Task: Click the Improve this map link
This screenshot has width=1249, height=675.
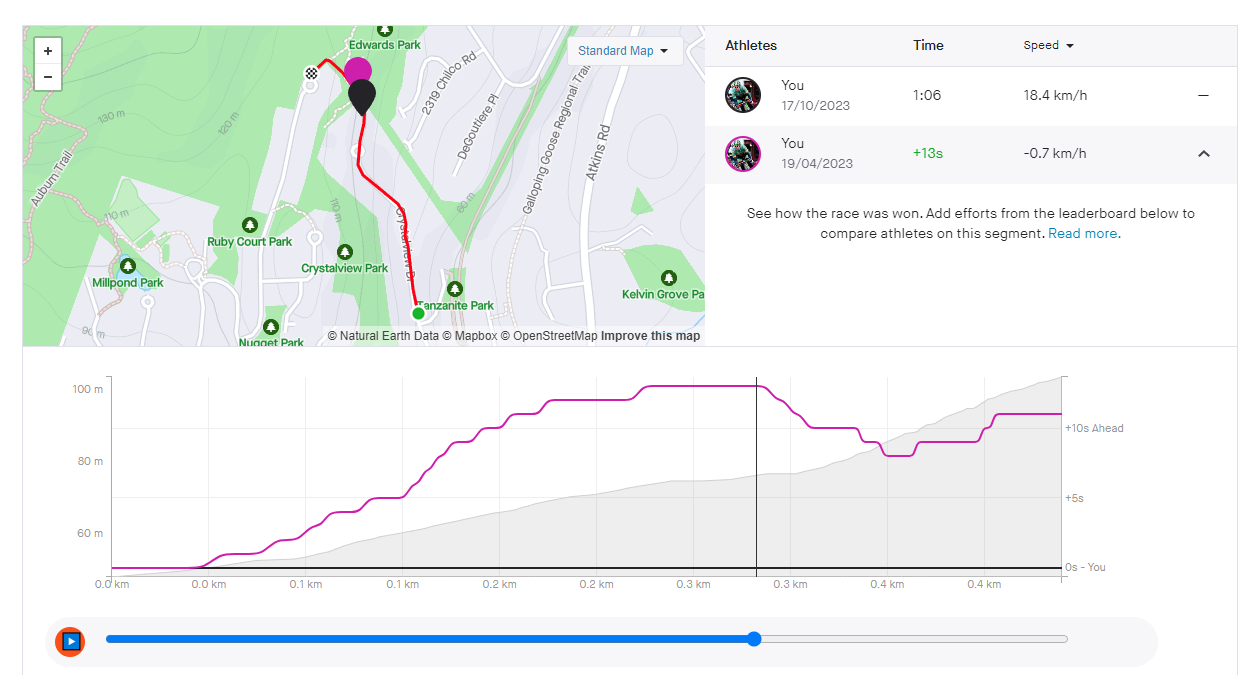Action: (x=650, y=336)
